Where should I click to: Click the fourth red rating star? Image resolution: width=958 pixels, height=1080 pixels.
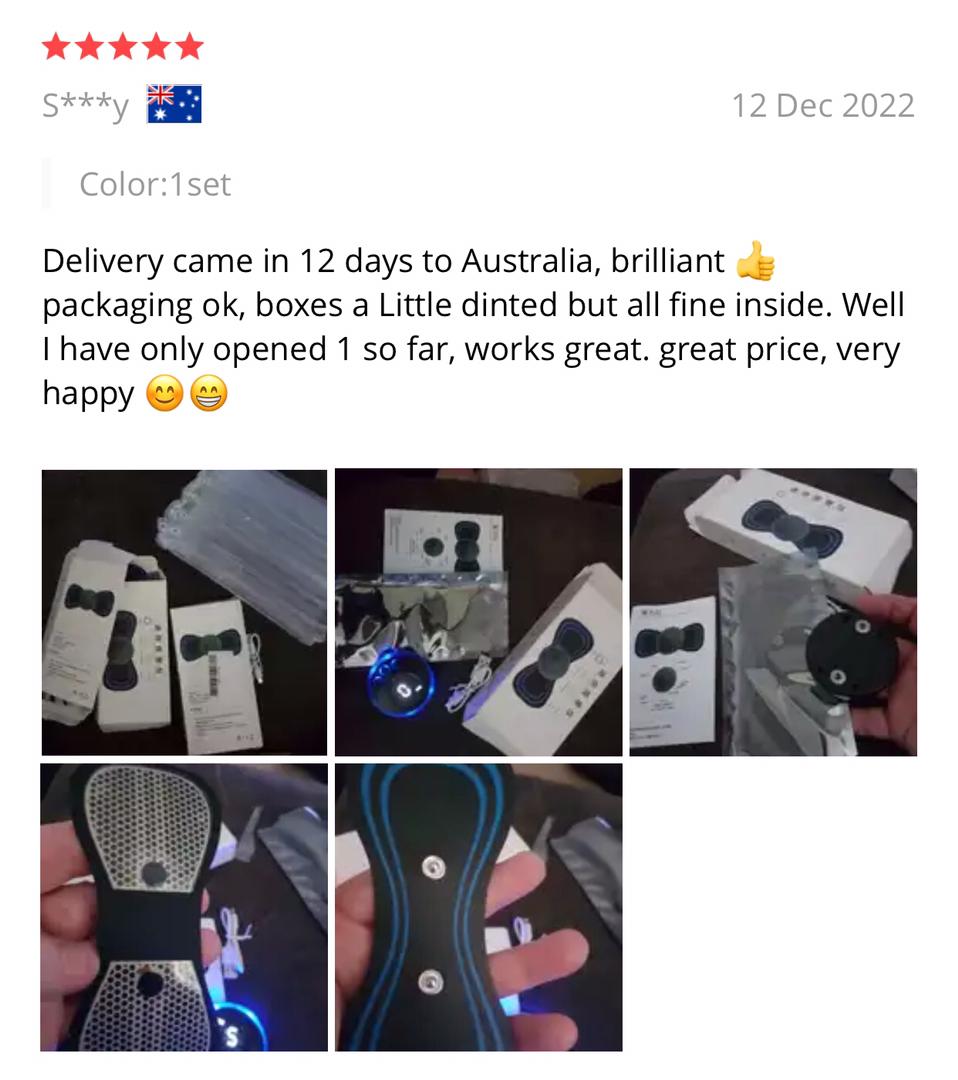[156, 47]
